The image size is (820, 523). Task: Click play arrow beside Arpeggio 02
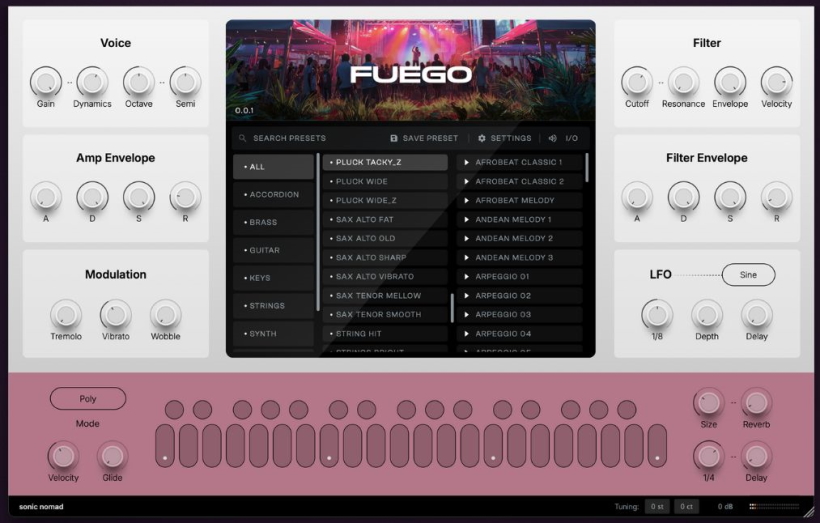(x=467, y=296)
